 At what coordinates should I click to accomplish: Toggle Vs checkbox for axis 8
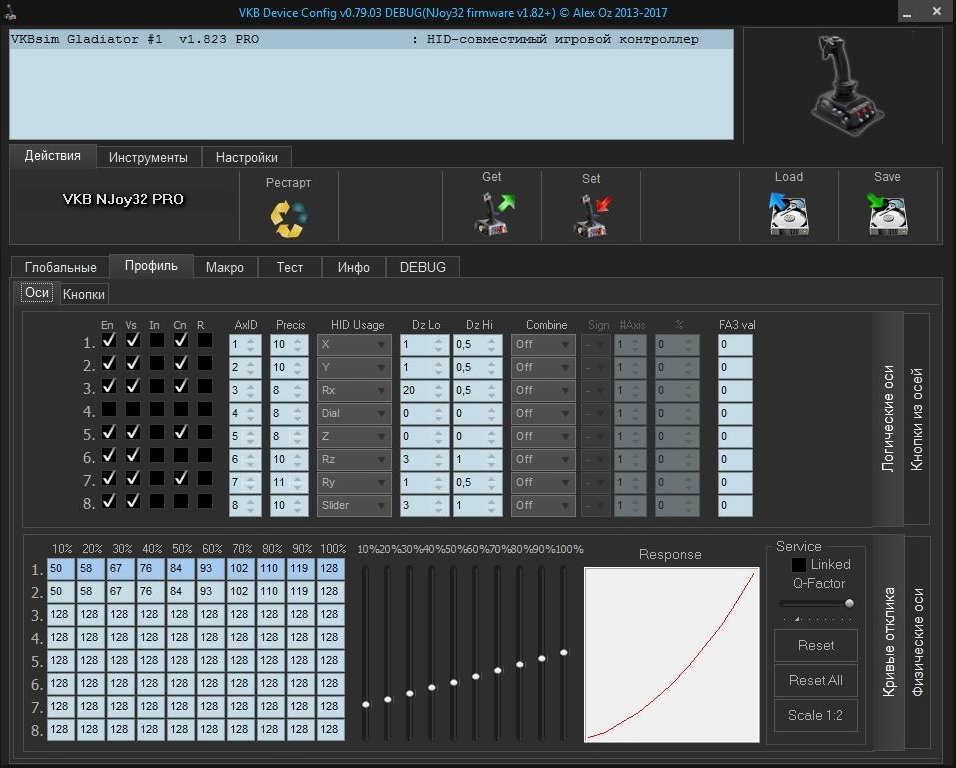click(x=132, y=501)
